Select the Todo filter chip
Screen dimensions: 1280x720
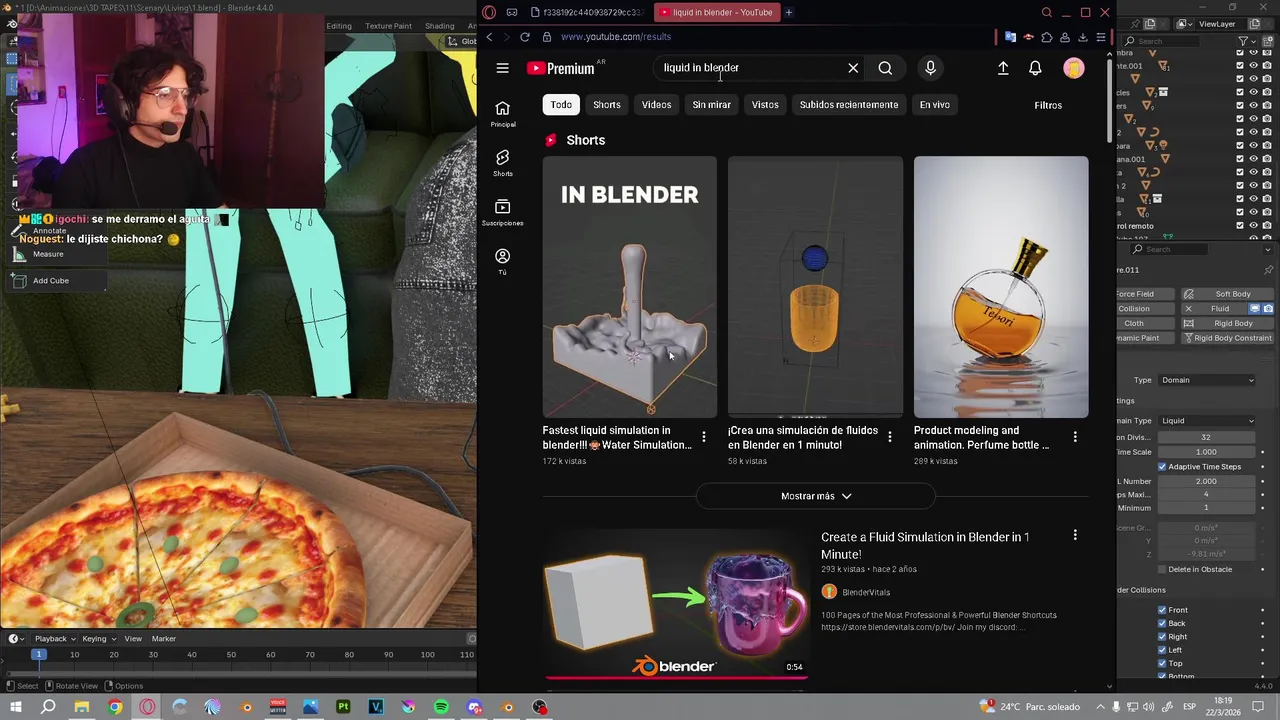561,105
